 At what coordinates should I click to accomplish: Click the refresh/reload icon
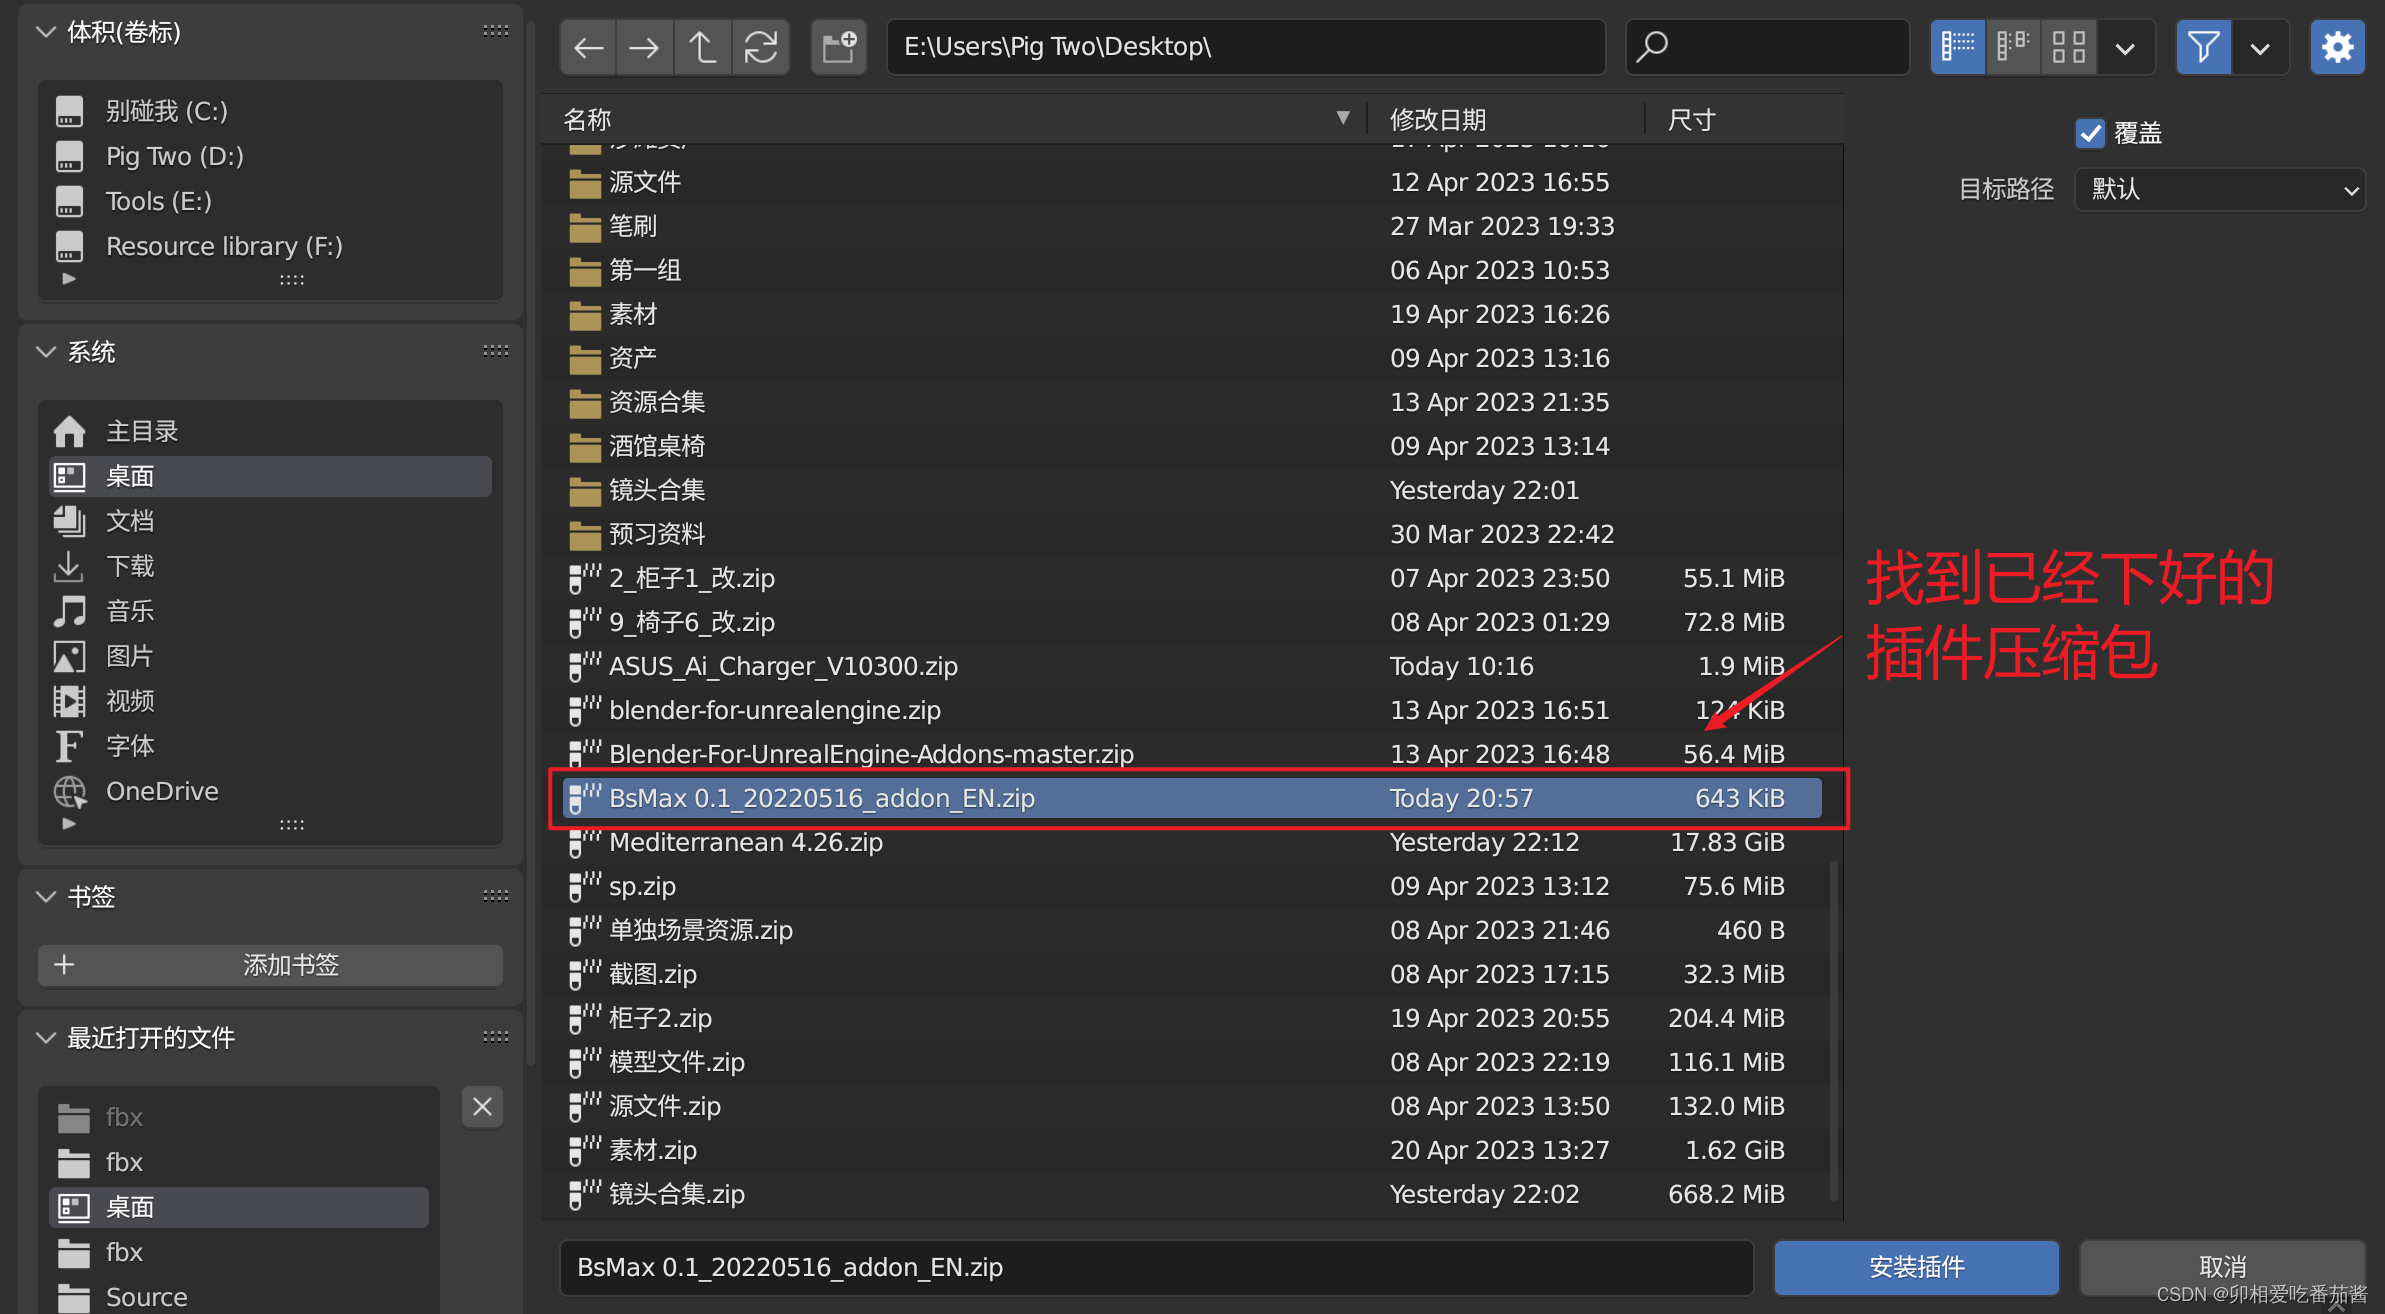(x=760, y=49)
